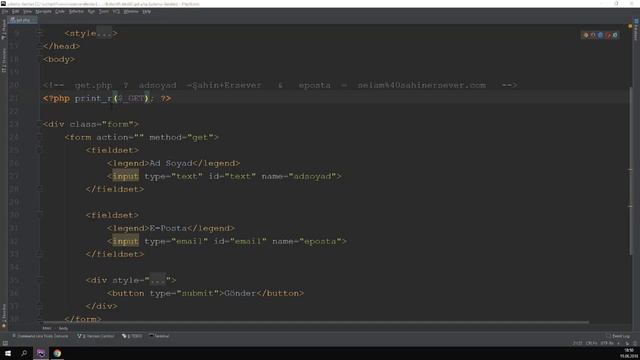Expand the folded style block gutter marker
The image size is (640, 360).
tap(40, 33)
